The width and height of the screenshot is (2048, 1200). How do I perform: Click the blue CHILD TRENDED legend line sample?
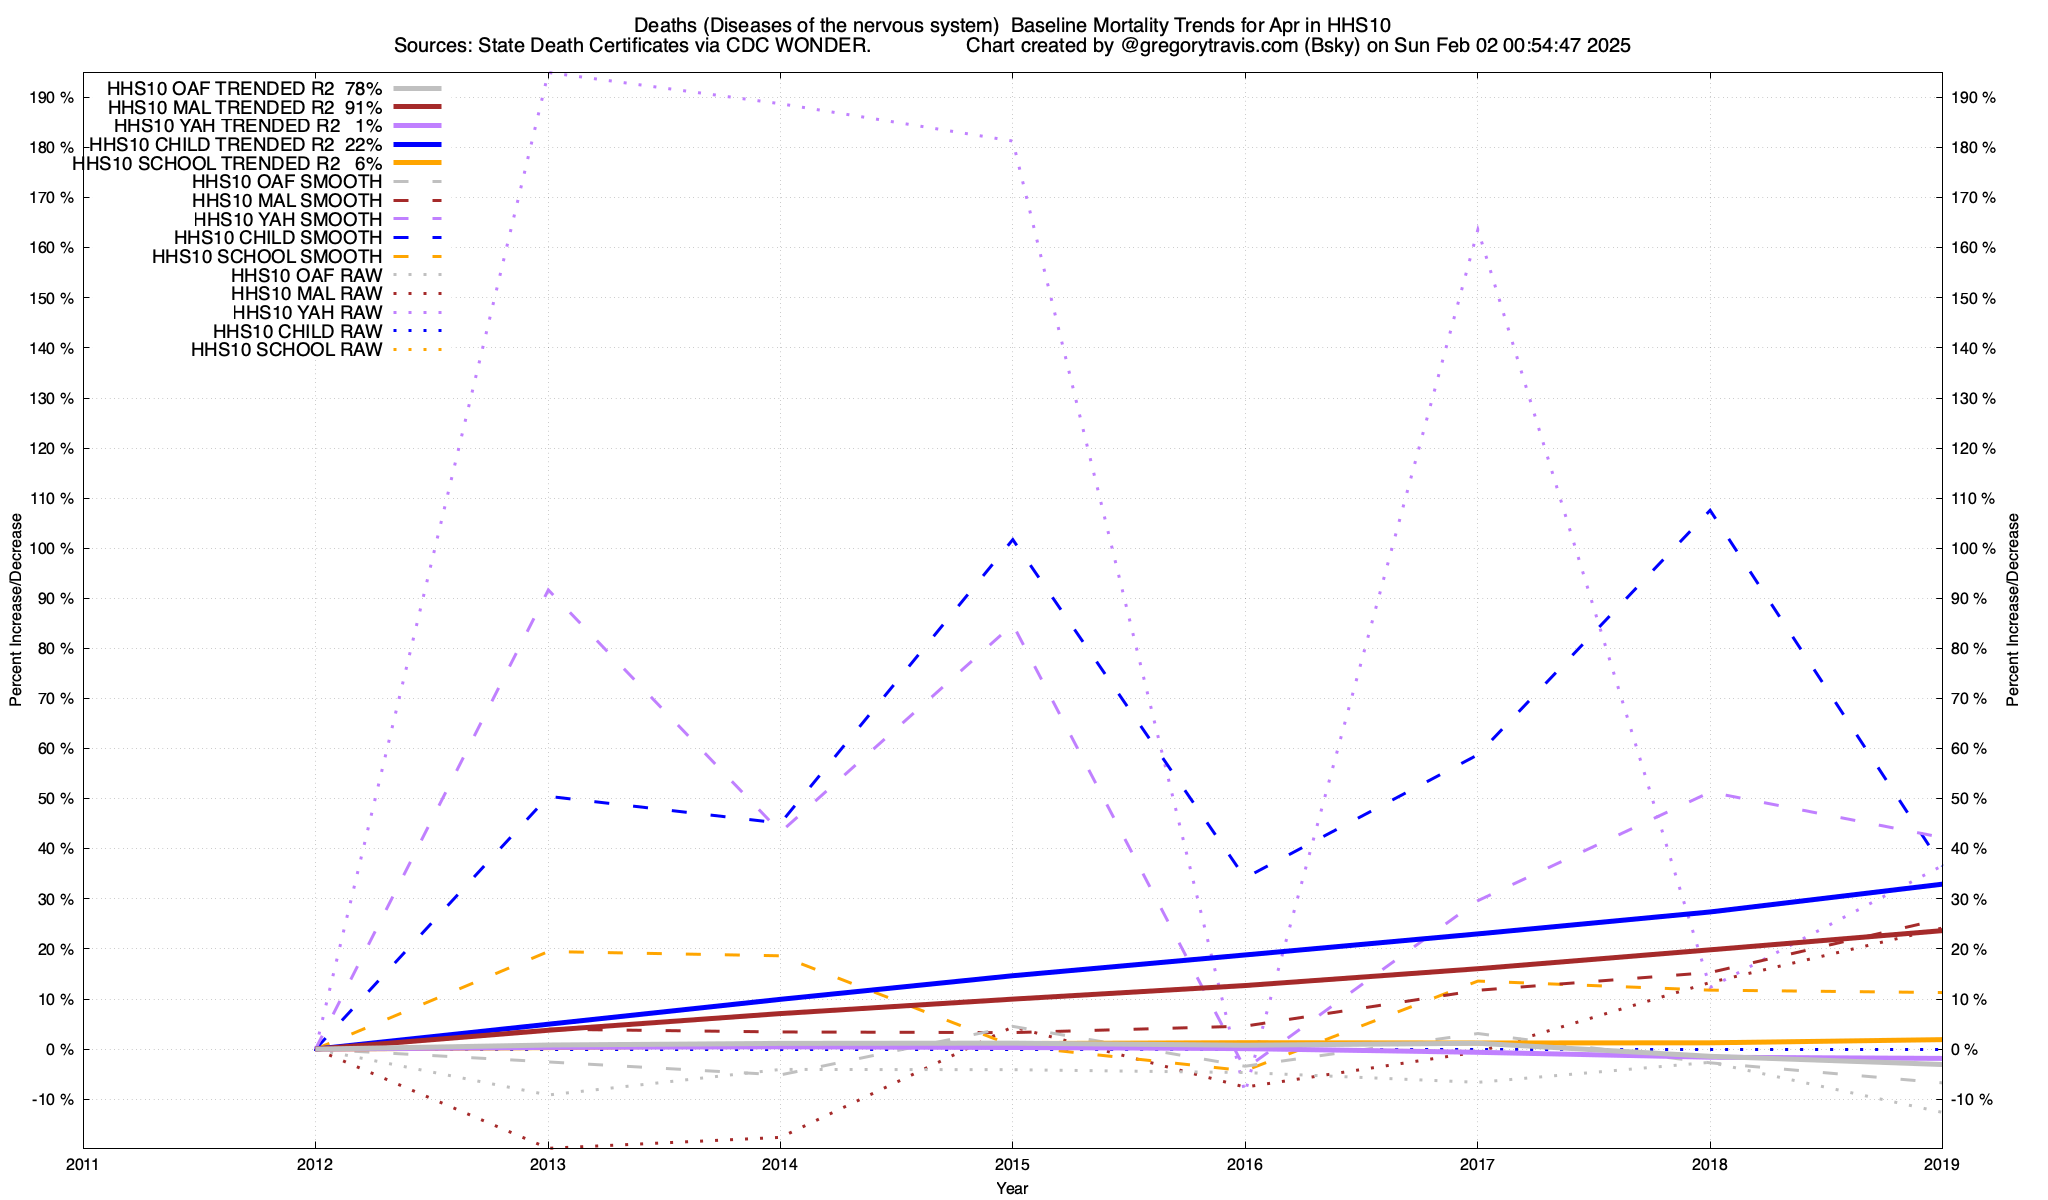pos(418,145)
